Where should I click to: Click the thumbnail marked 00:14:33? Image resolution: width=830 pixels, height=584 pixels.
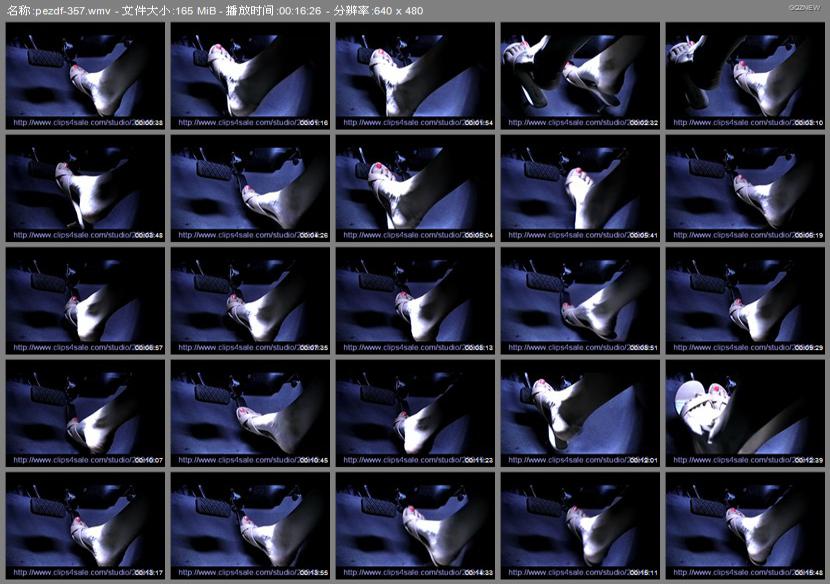coord(415,526)
